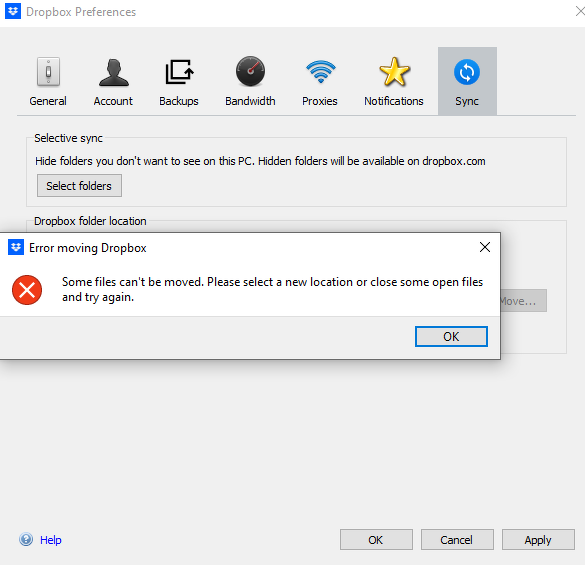Click the "Error moving Dropbox" title text
585x565 pixels.
point(88,248)
